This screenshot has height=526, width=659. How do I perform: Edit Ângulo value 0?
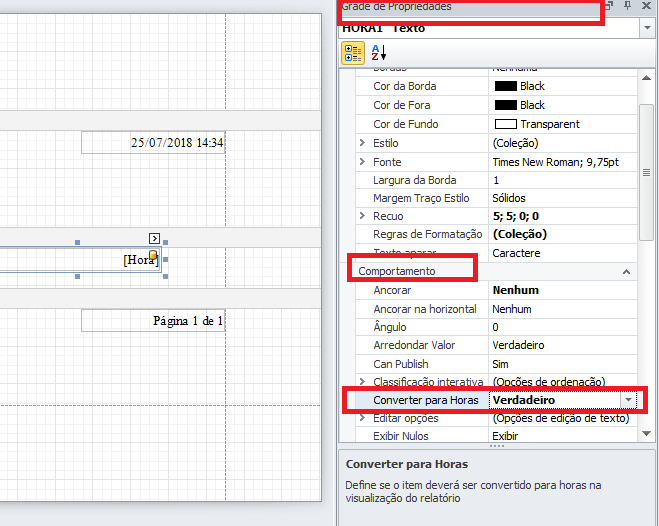point(563,327)
